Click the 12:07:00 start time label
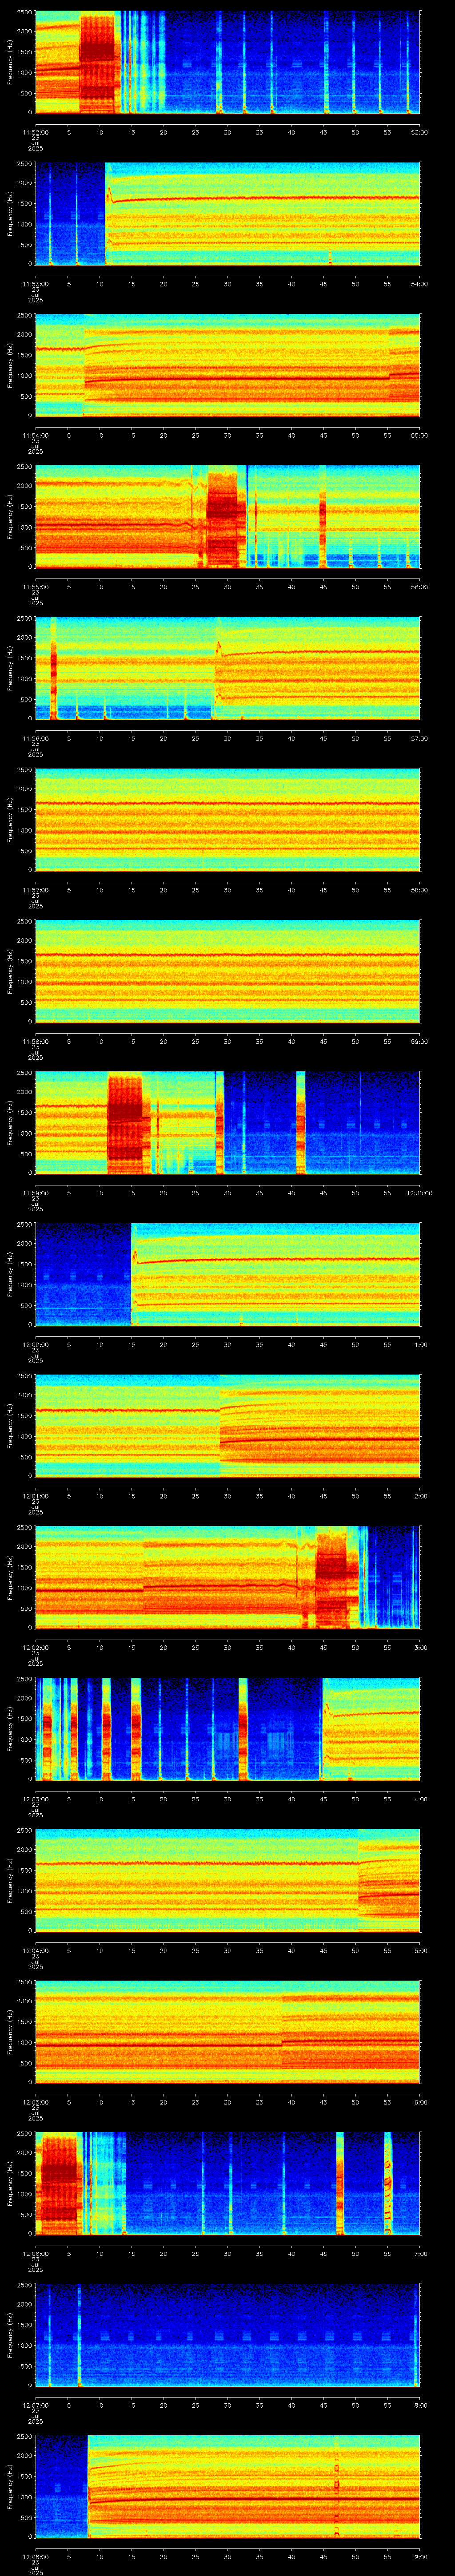Screen dimensions: 455x2576 pos(35,2405)
